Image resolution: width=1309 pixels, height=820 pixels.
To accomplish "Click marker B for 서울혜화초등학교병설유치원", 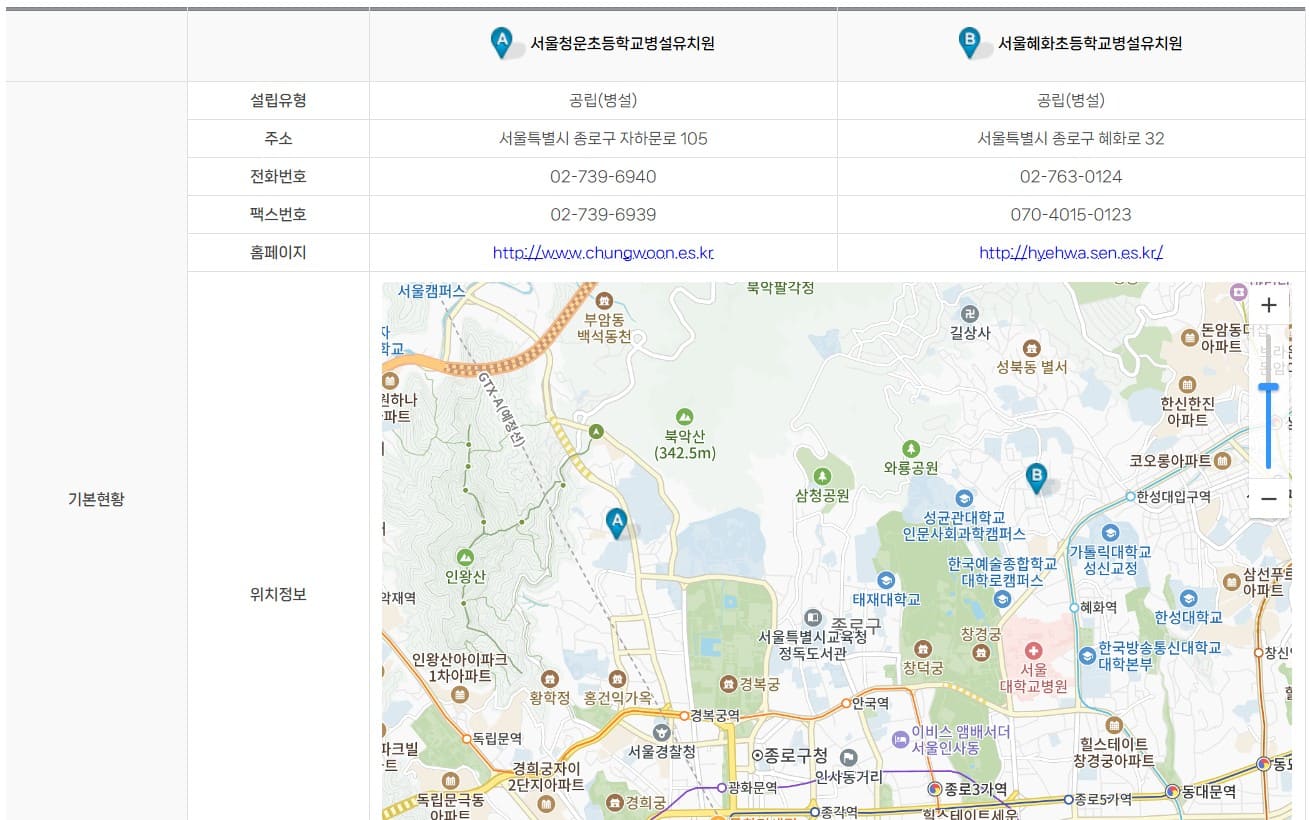I will click(x=1036, y=476).
